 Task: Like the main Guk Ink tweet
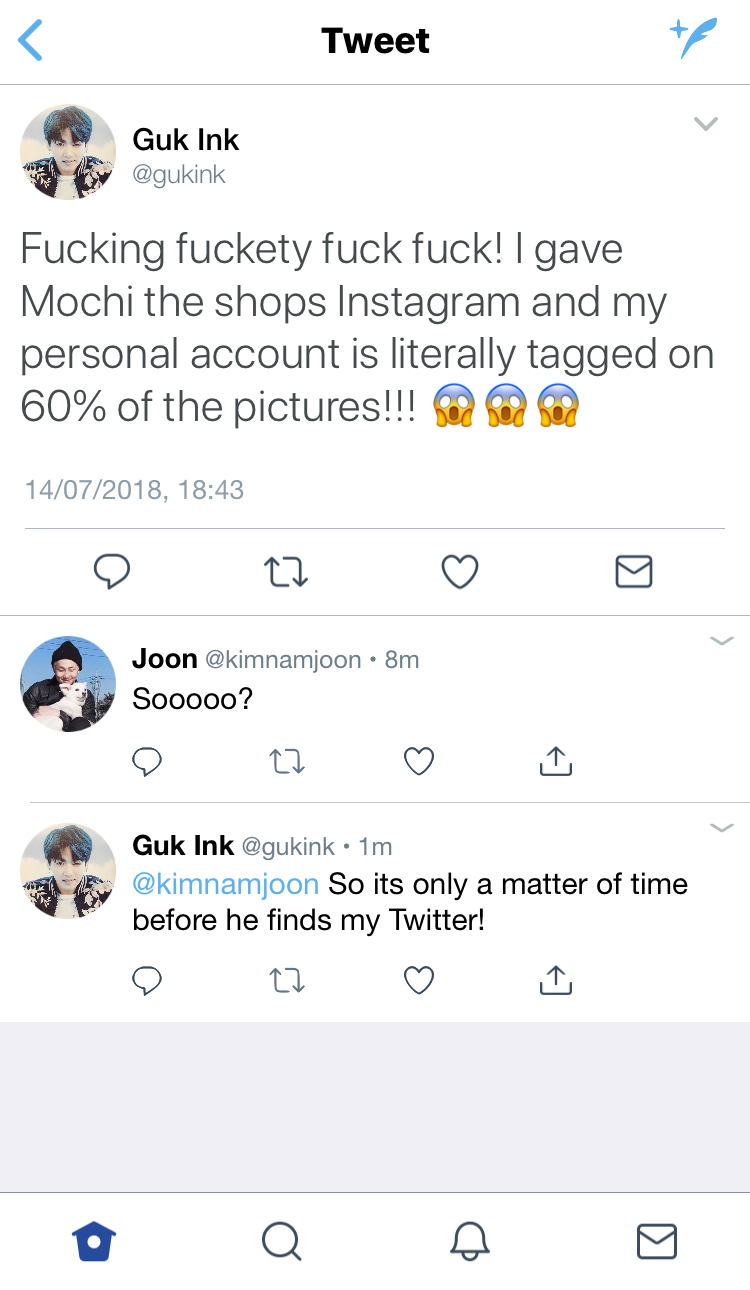460,571
